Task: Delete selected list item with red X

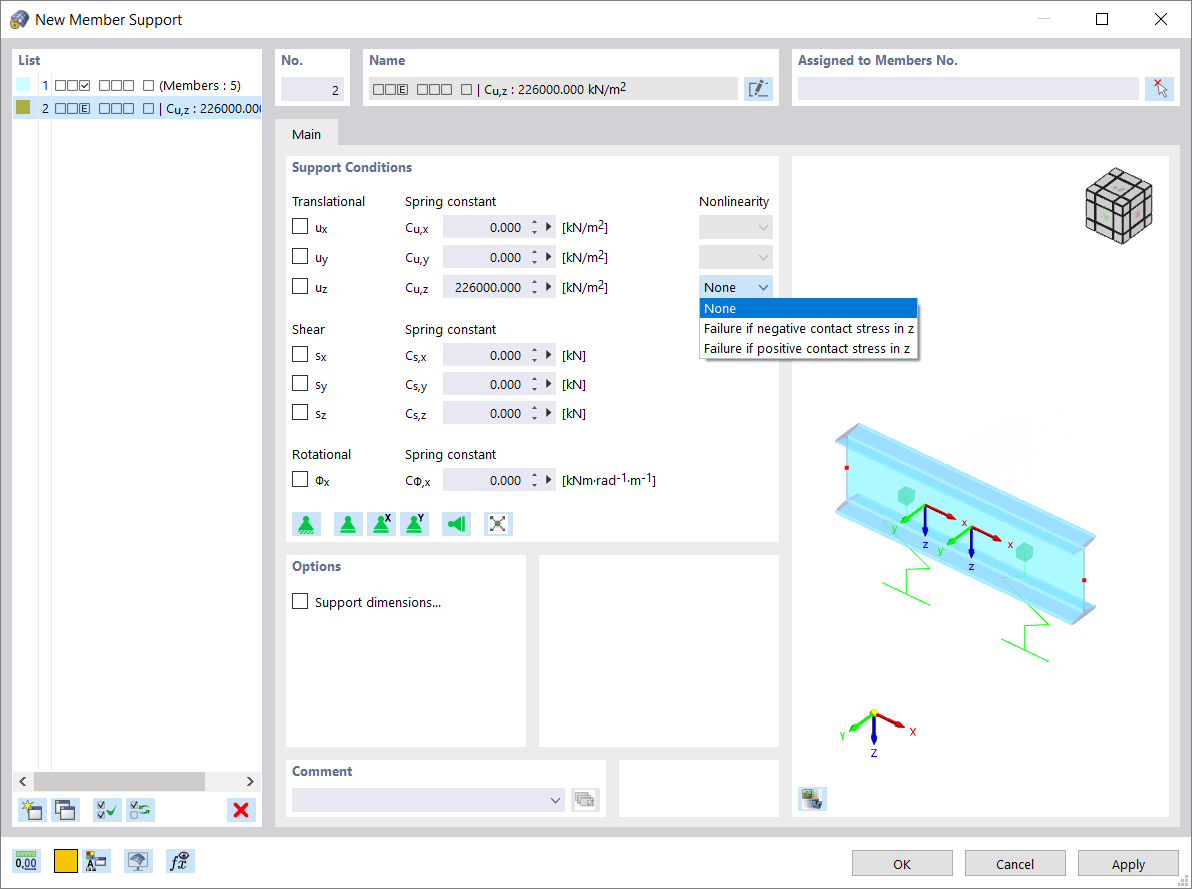Action: [241, 810]
